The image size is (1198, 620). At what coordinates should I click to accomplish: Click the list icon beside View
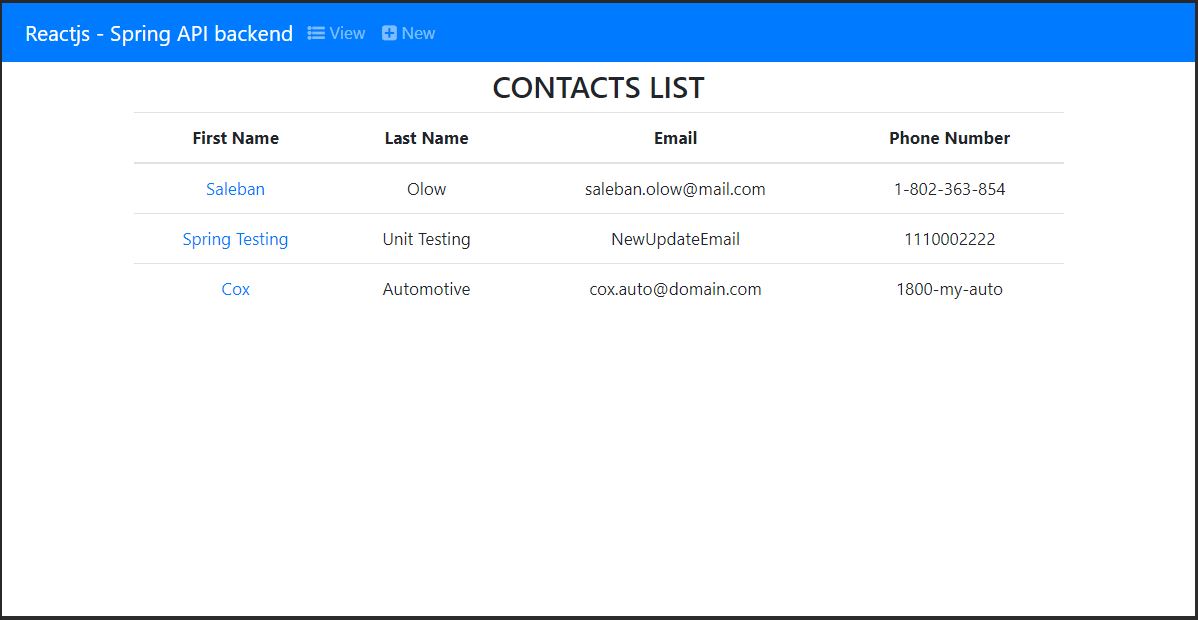coord(316,33)
